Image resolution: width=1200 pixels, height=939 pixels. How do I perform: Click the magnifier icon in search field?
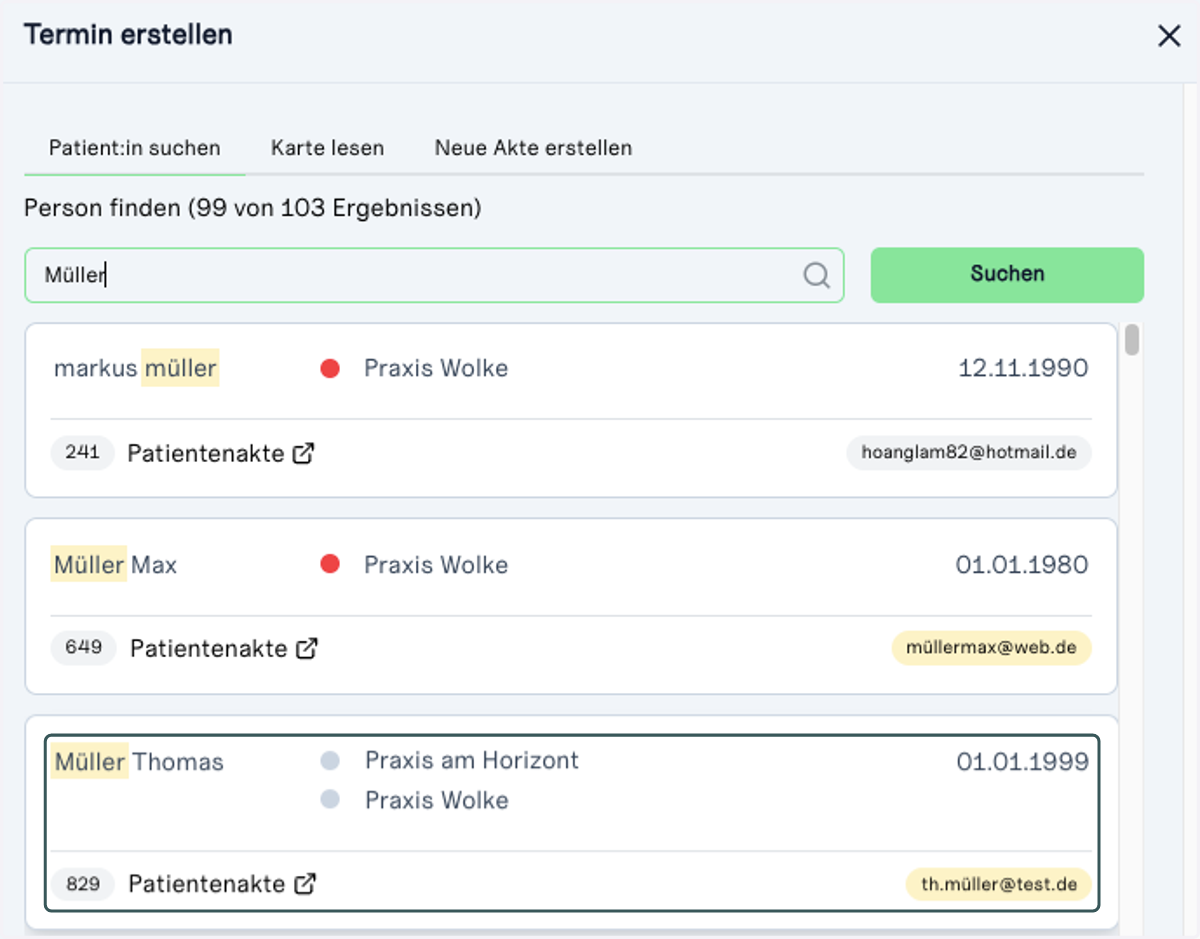(817, 275)
